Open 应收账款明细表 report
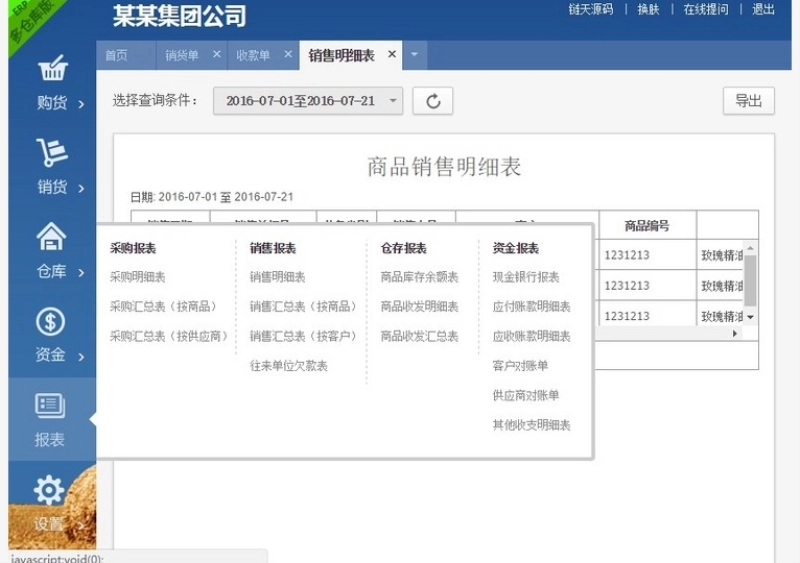 [532, 336]
